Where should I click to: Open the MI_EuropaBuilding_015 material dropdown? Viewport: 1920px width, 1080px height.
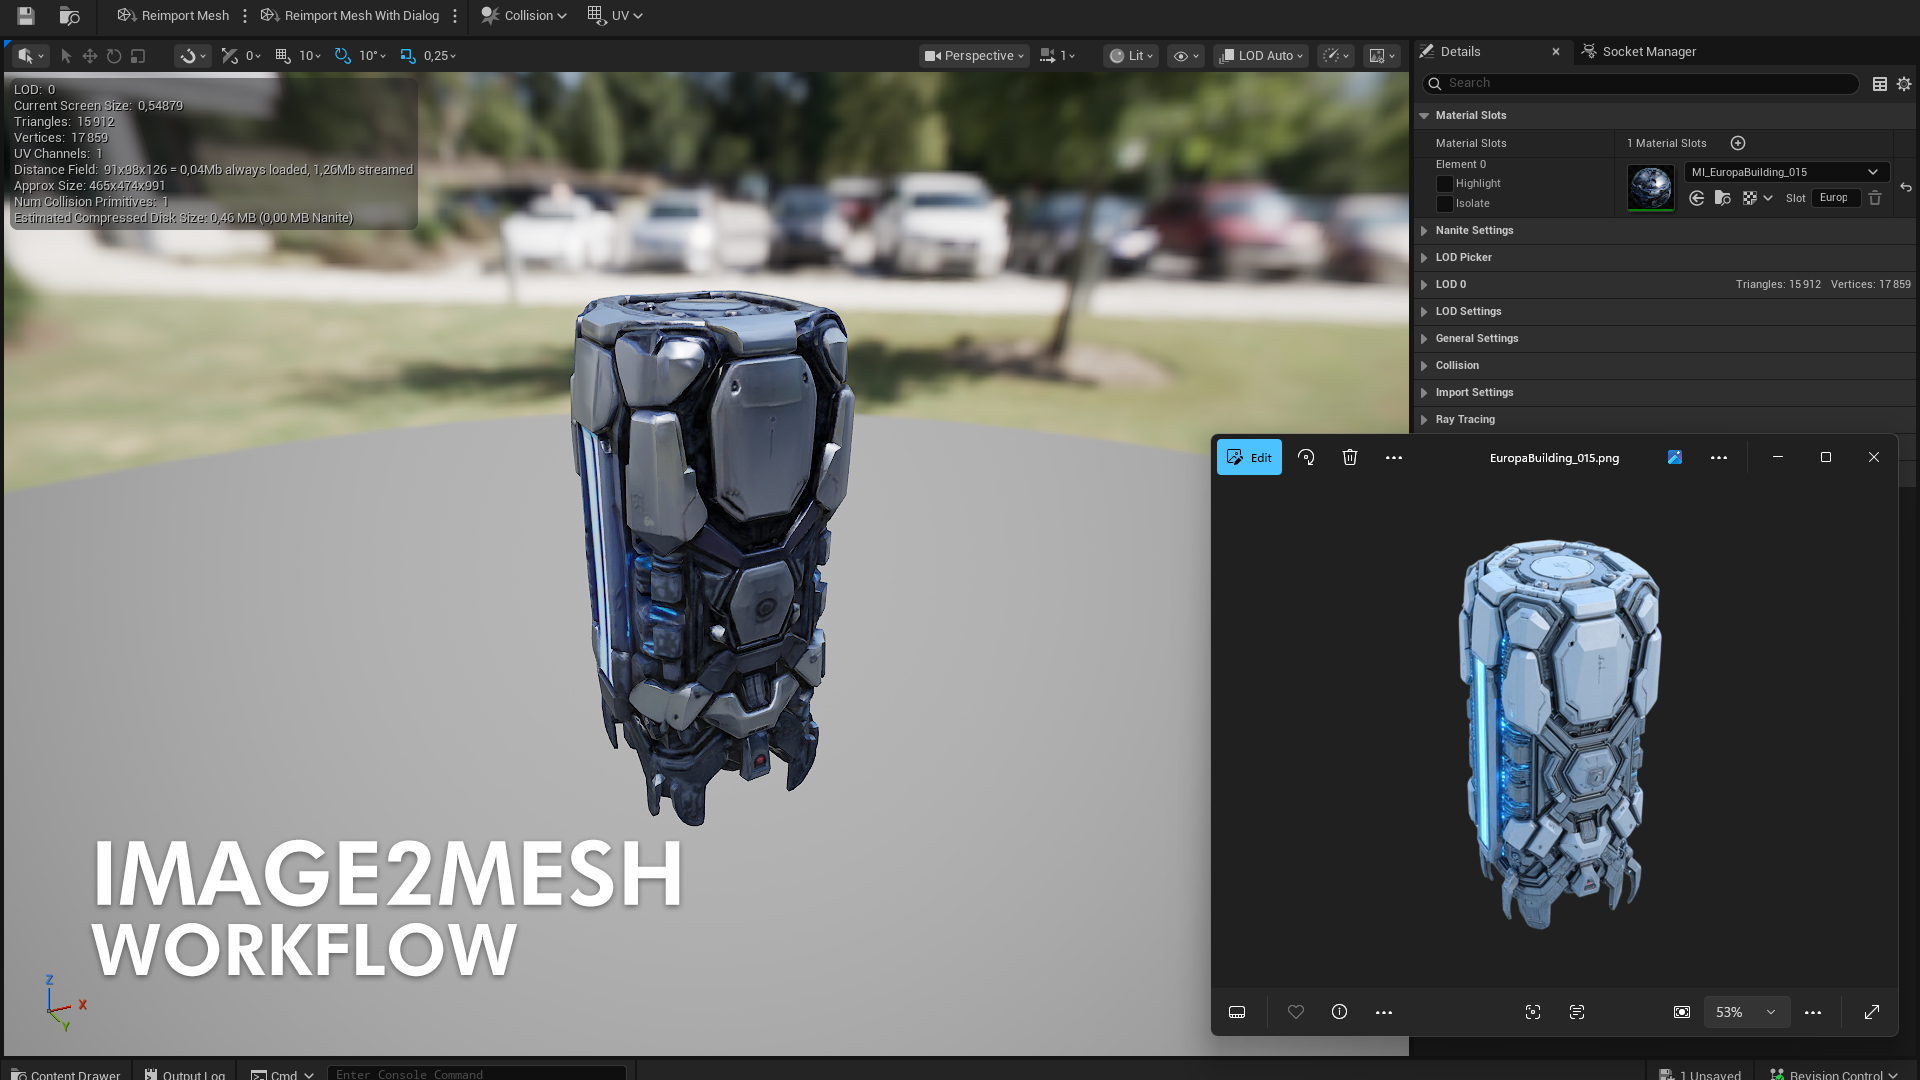[1786, 172]
